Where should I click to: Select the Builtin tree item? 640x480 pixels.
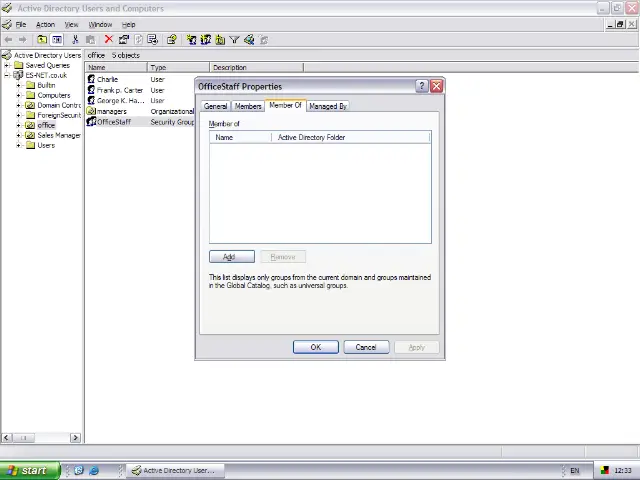point(46,85)
